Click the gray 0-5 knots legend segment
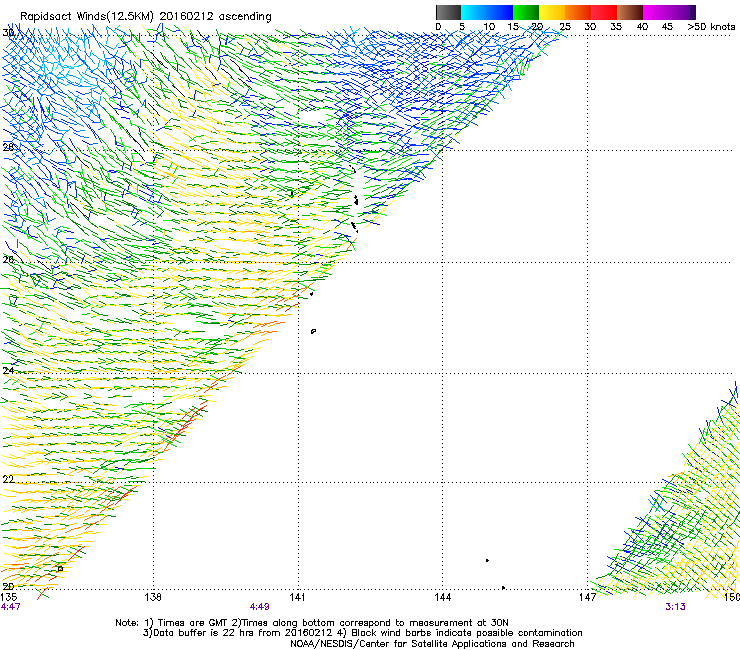 (x=448, y=12)
